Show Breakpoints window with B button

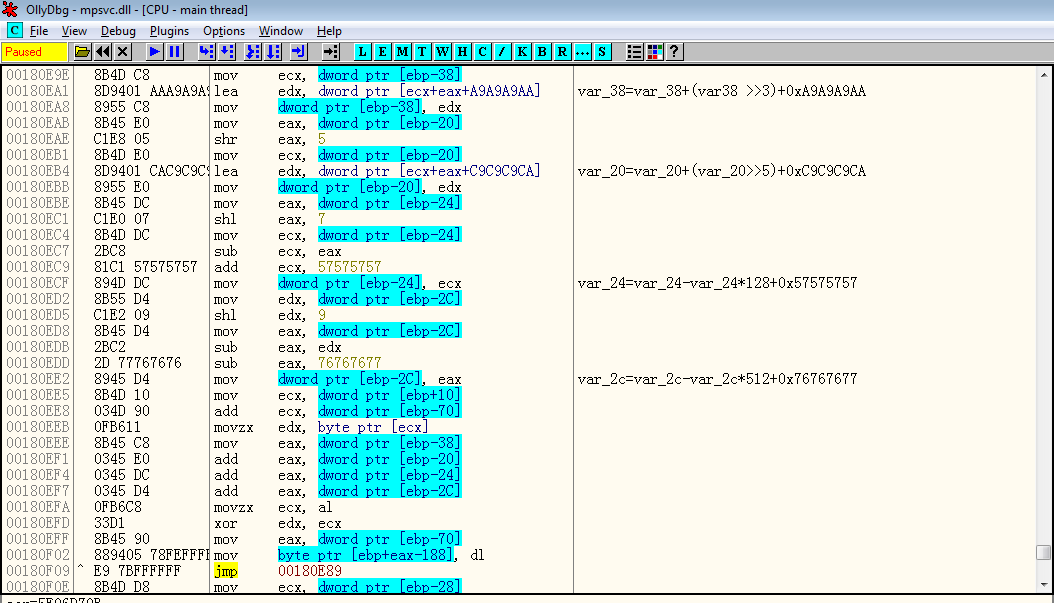[x=543, y=52]
